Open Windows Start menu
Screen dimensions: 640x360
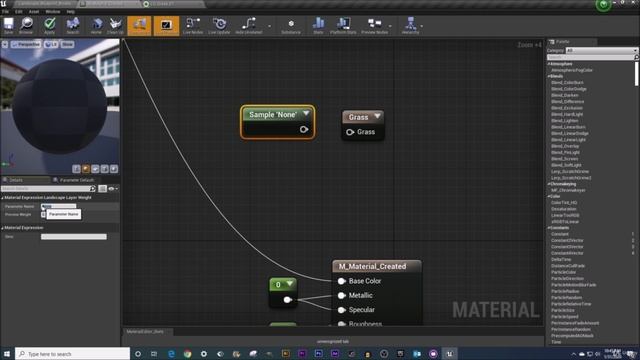(7, 353)
